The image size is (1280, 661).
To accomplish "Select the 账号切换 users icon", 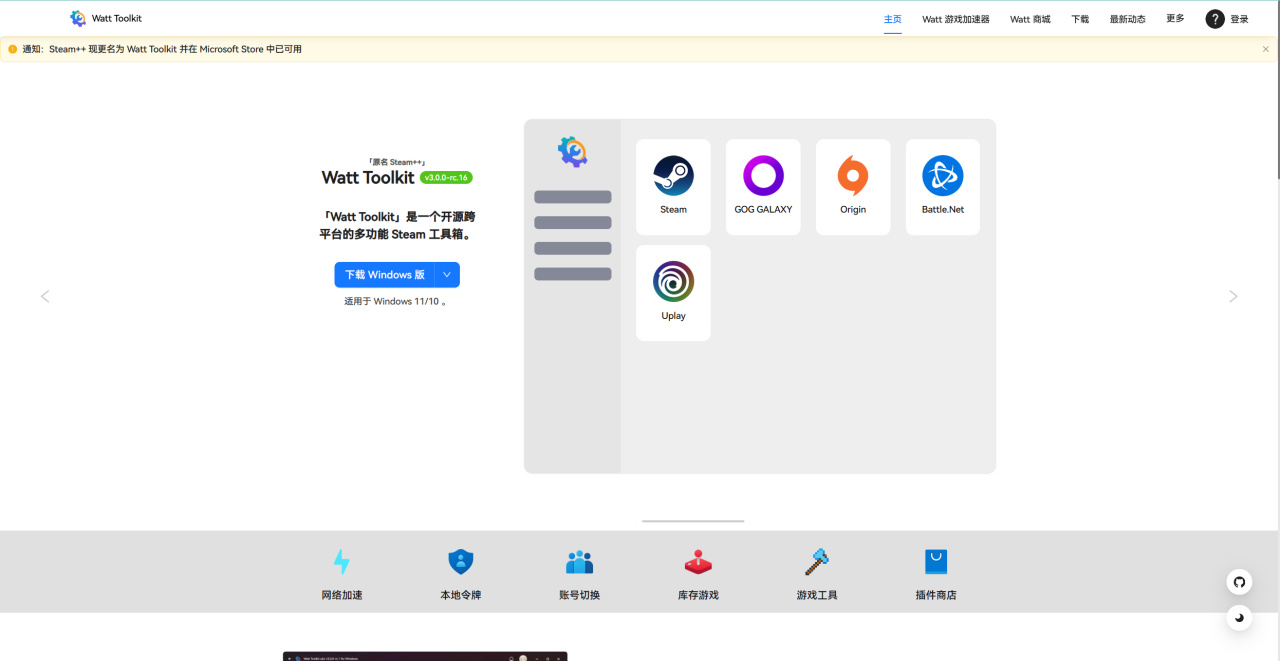I will (580, 562).
